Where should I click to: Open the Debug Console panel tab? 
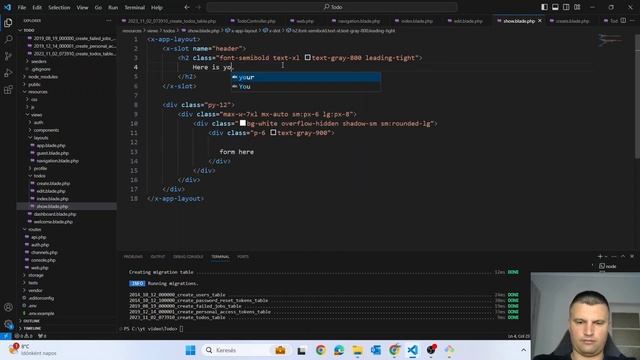tap(188, 257)
